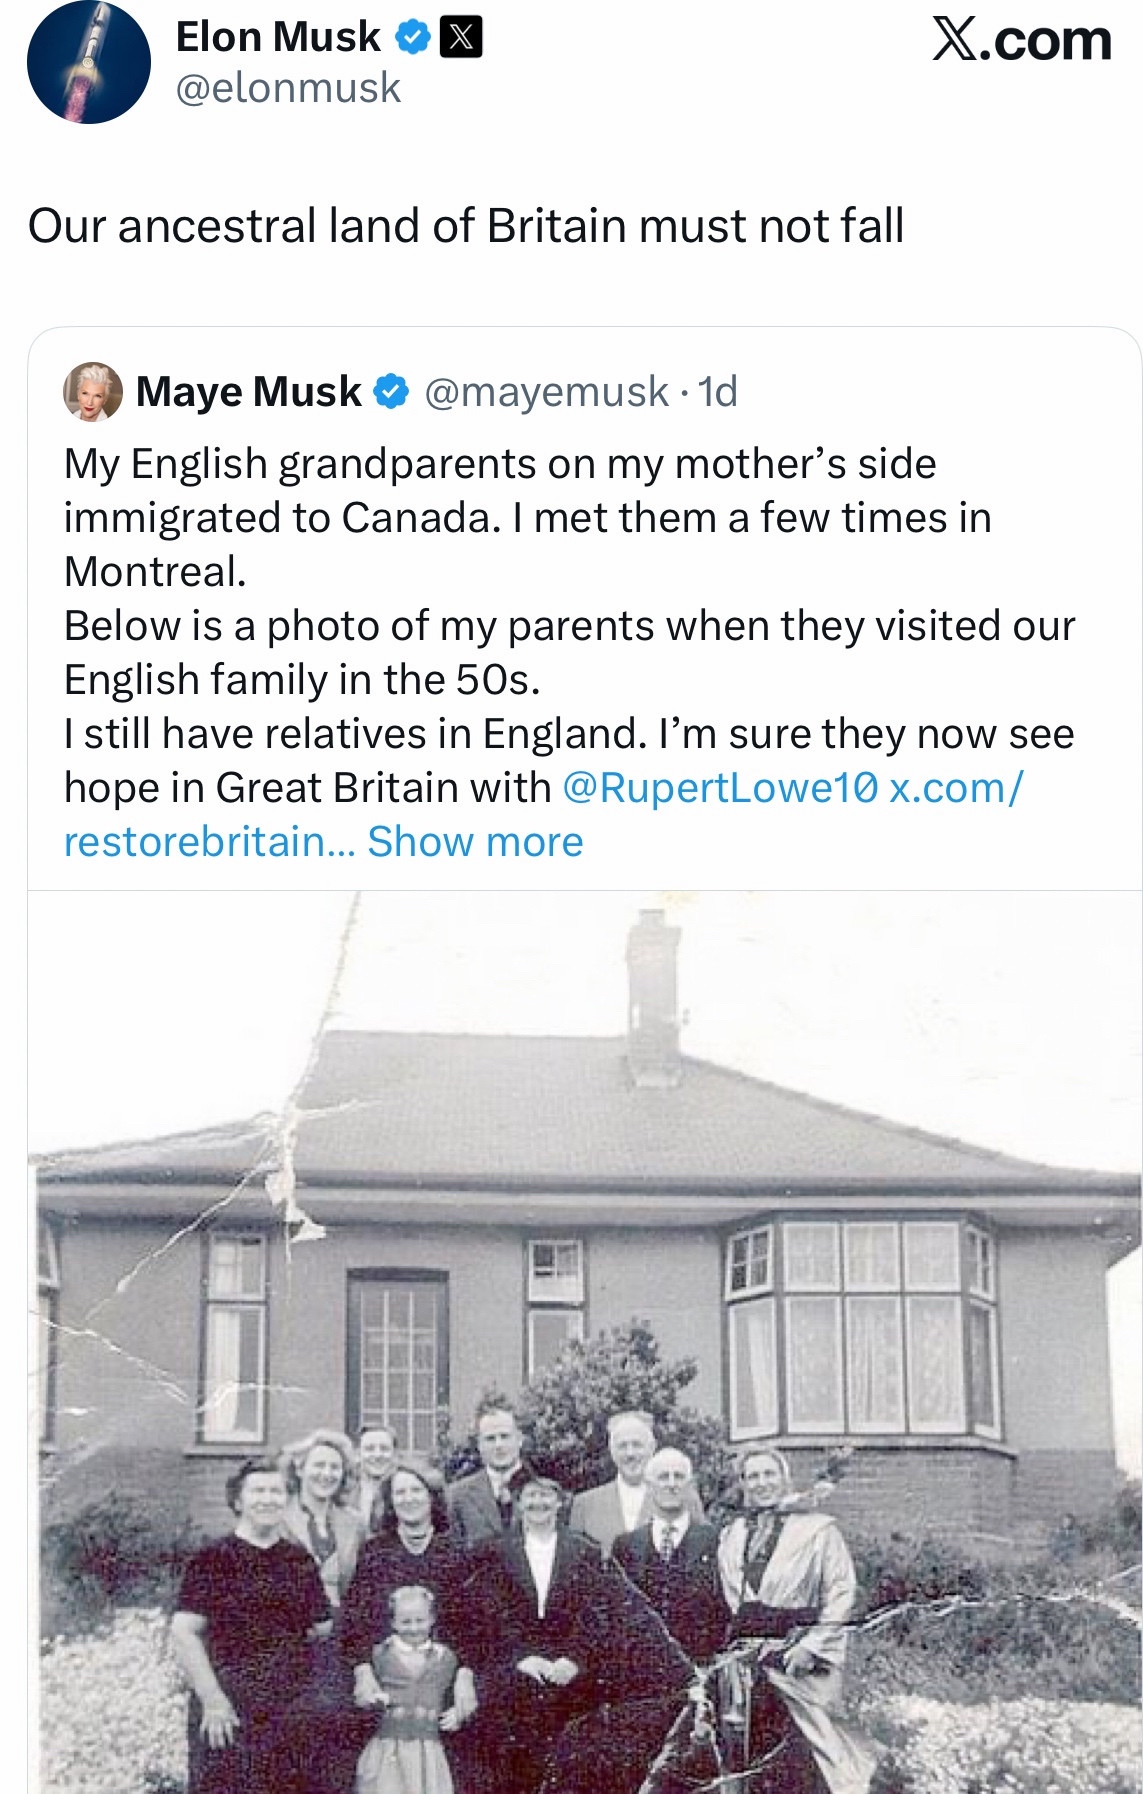The height and width of the screenshot is (1794, 1143).
Task: Click the line "English family in the 50s."
Action: (x=302, y=680)
